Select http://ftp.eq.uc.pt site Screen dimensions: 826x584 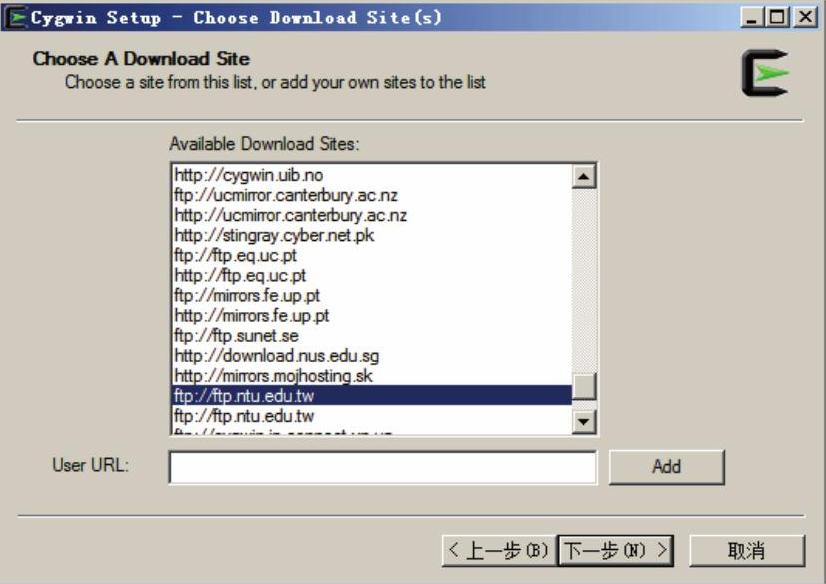(372, 275)
